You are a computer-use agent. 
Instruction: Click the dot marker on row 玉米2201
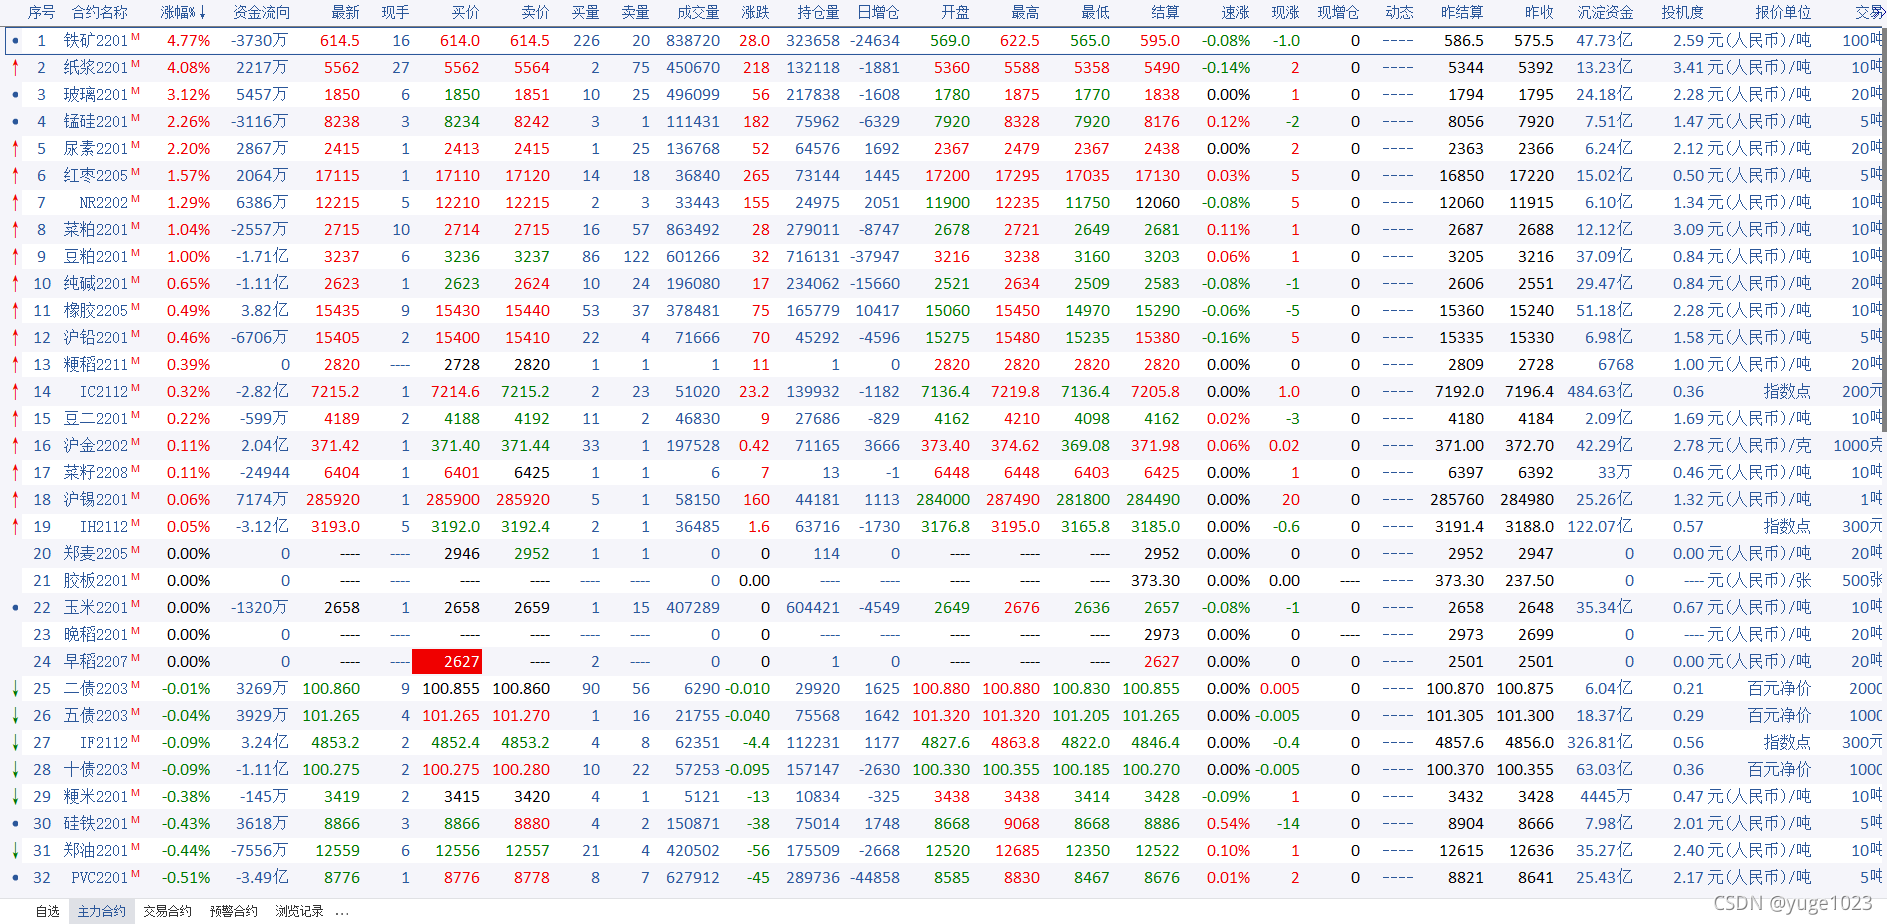pos(15,608)
